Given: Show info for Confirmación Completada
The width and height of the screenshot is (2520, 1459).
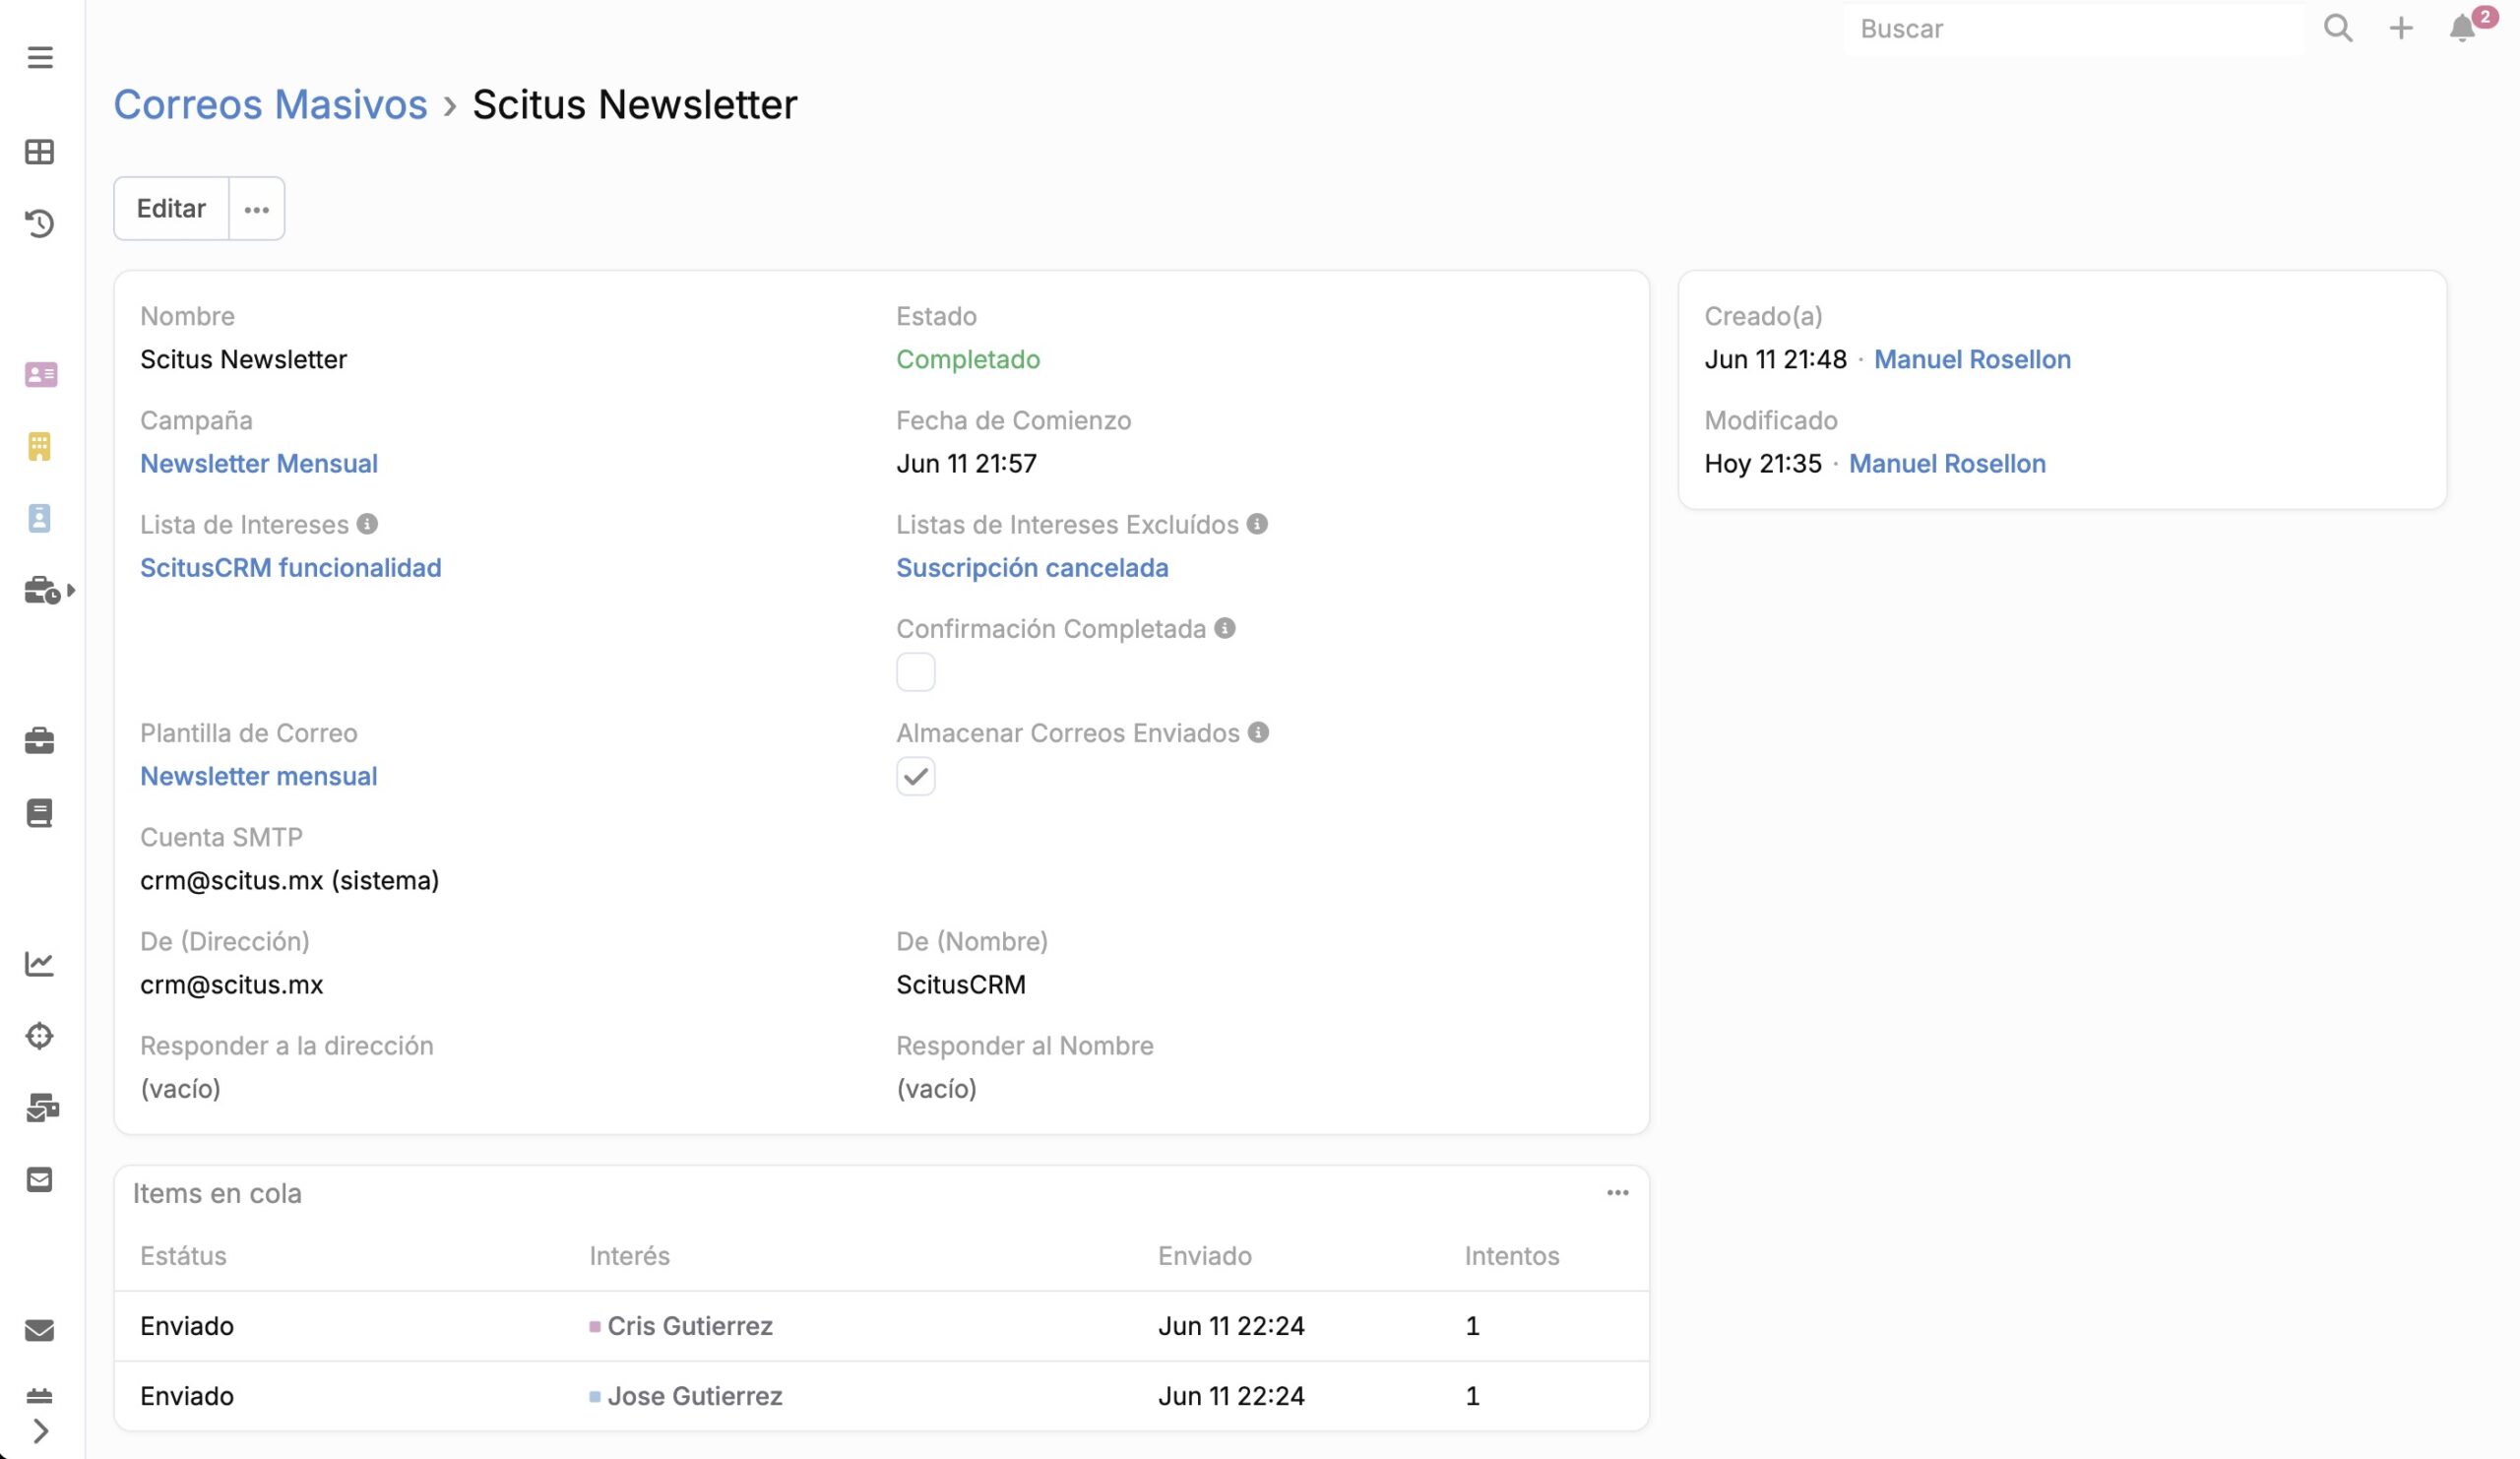Looking at the screenshot, I should [1225, 628].
